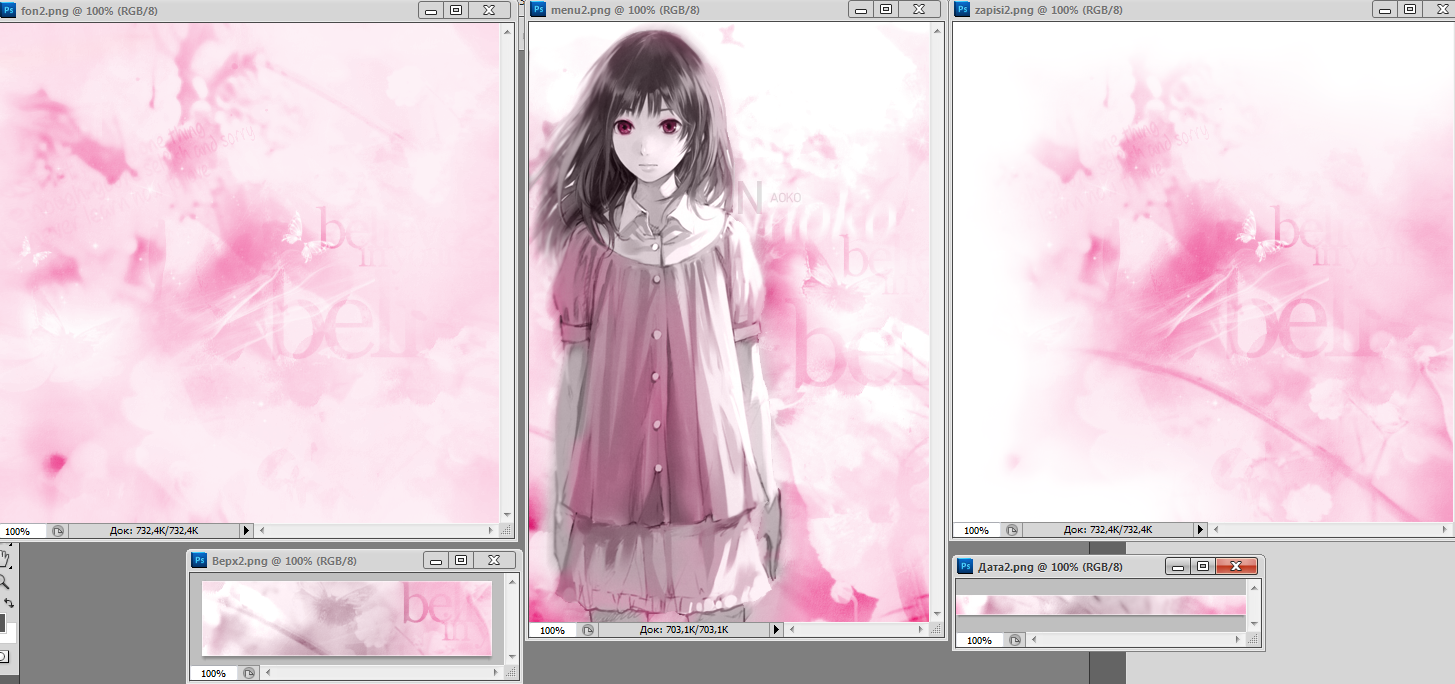1455x684 pixels.
Task: Click the Ps icon of Дата2.png window
Action: (966, 567)
